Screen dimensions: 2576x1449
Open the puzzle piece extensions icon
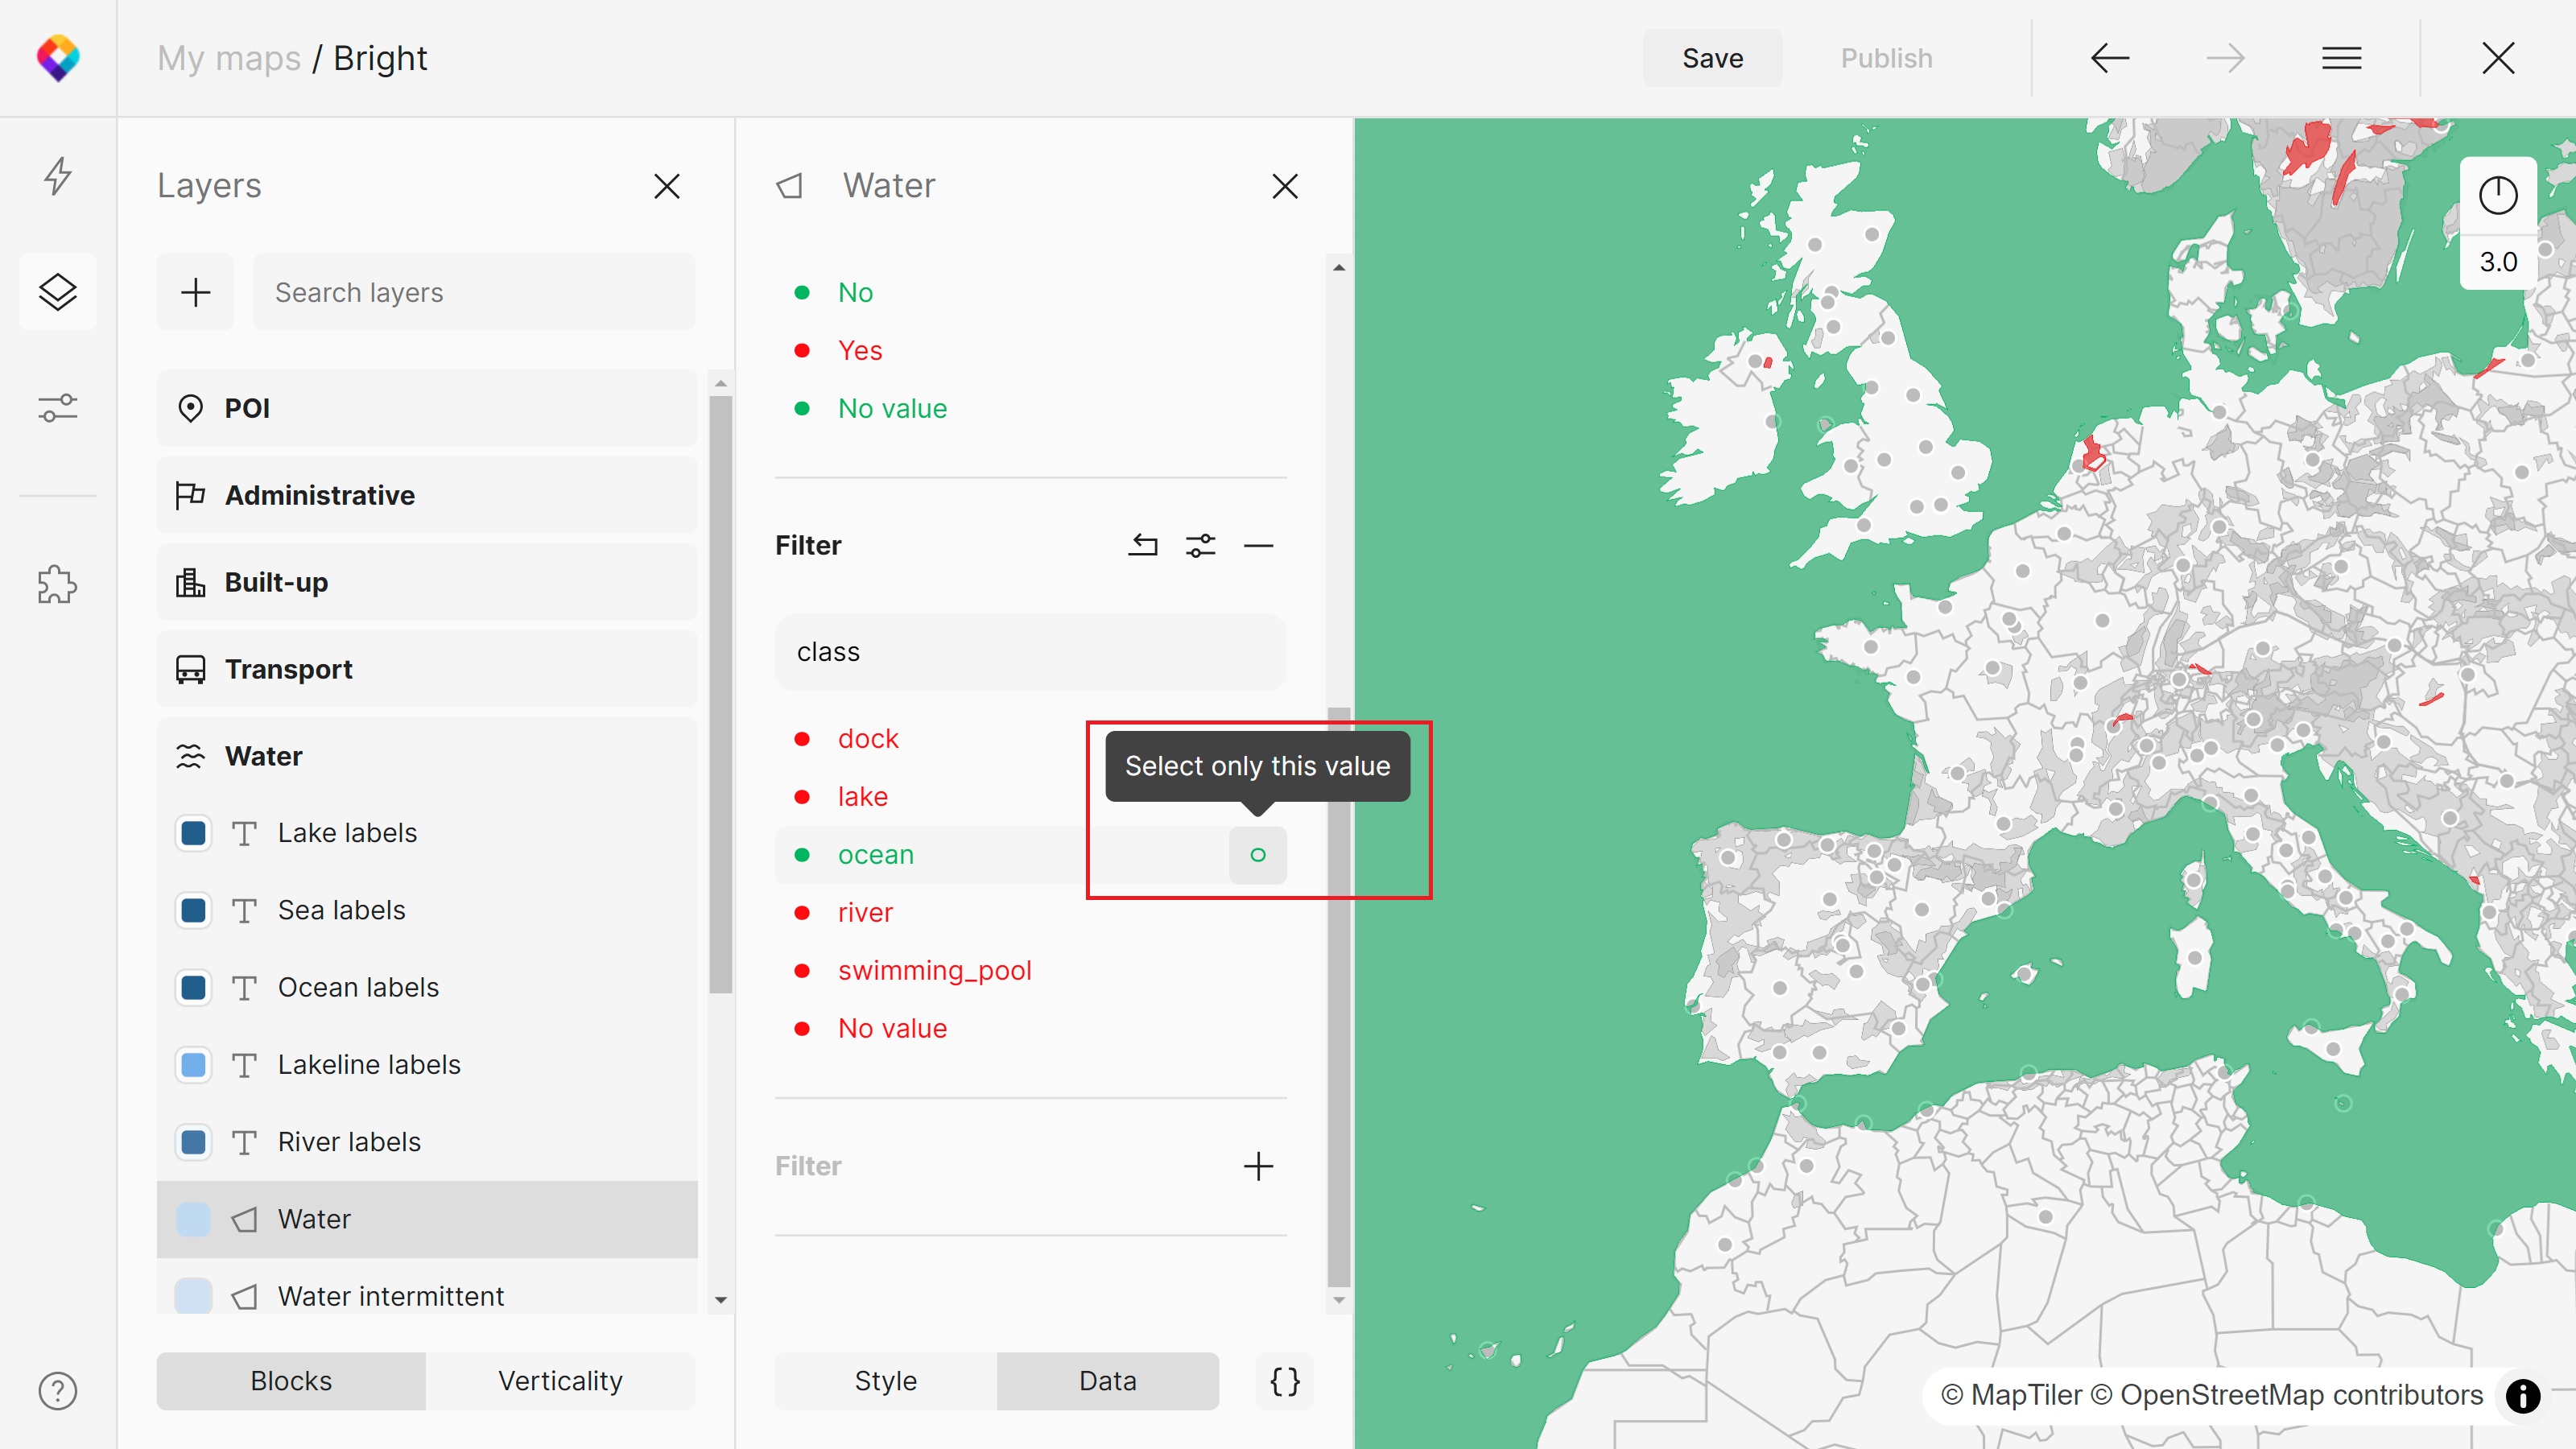point(58,584)
